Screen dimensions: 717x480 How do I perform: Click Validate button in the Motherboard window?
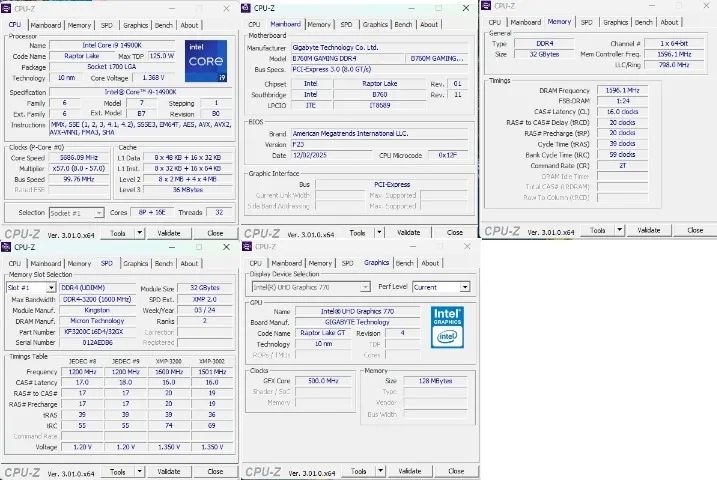pyautogui.click(x=408, y=233)
